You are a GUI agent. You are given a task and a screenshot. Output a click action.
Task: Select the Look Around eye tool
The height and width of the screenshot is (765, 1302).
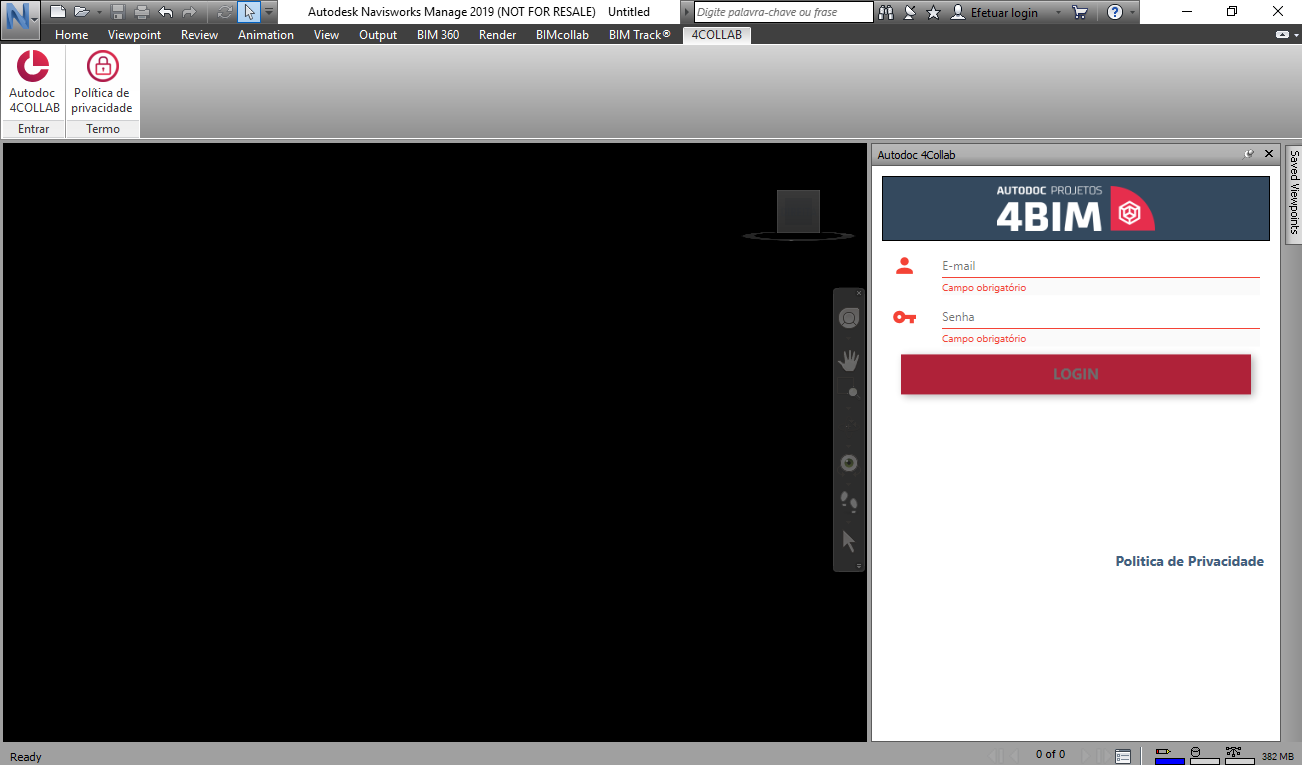click(x=849, y=463)
